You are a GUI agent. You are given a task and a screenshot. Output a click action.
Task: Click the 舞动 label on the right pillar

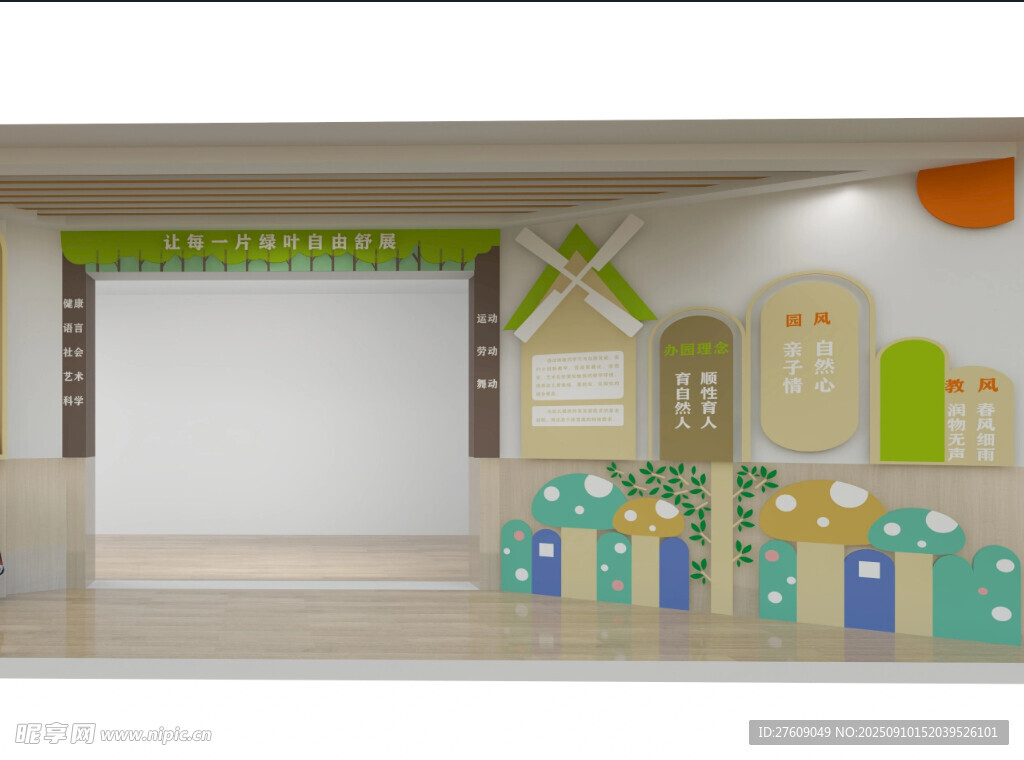[487, 383]
